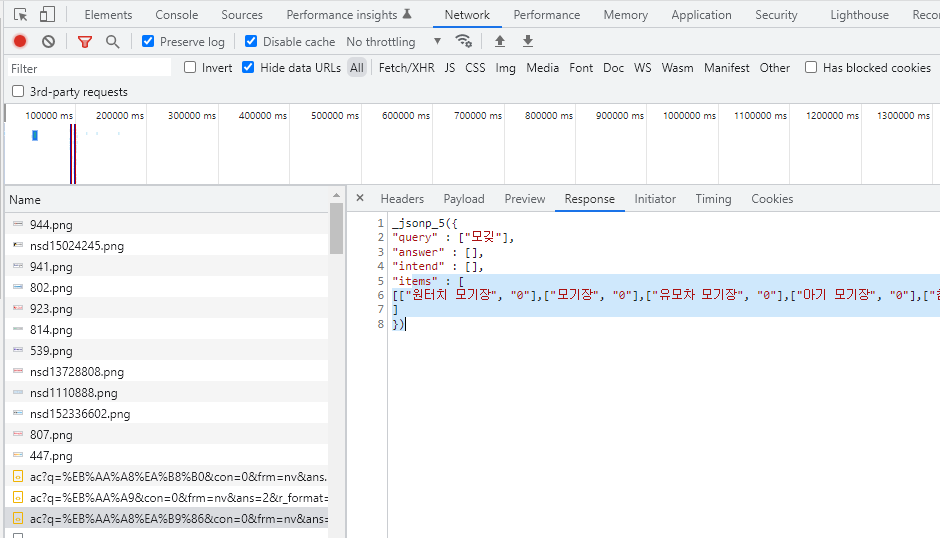Open the Application tab
940x538 pixels.
pos(701,14)
